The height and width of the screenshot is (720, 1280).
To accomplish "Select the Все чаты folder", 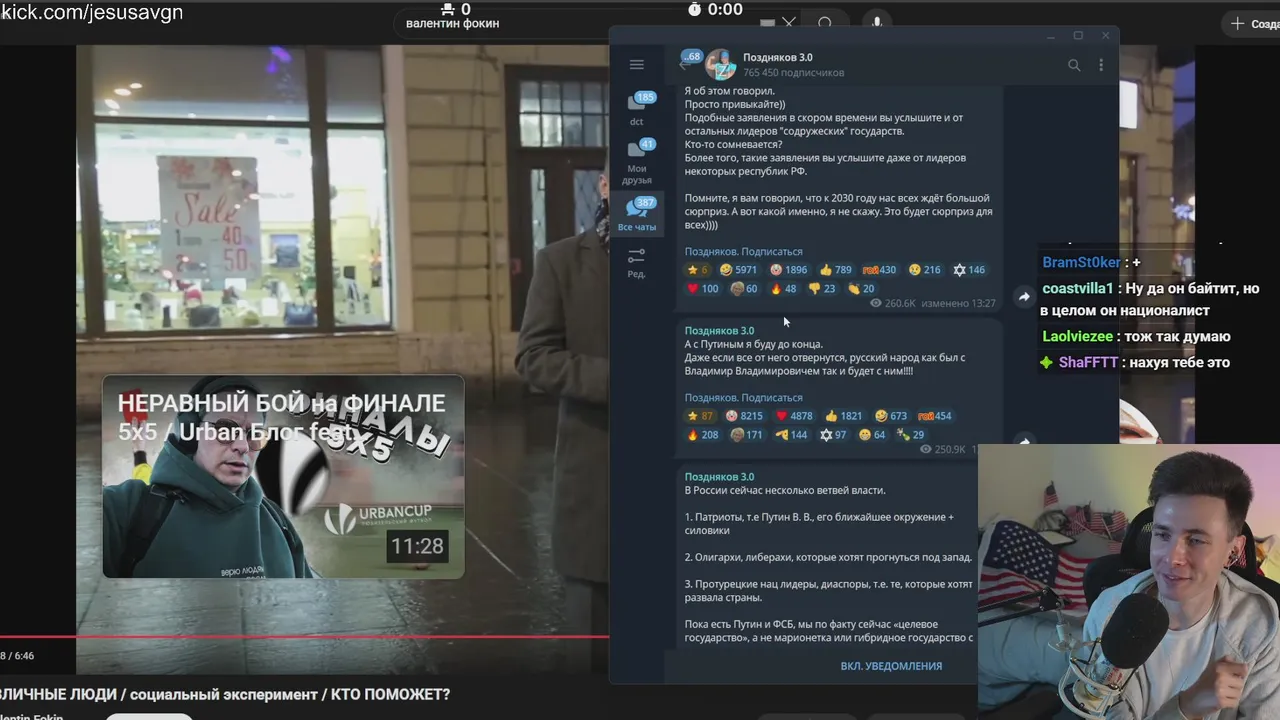I will pos(637,215).
